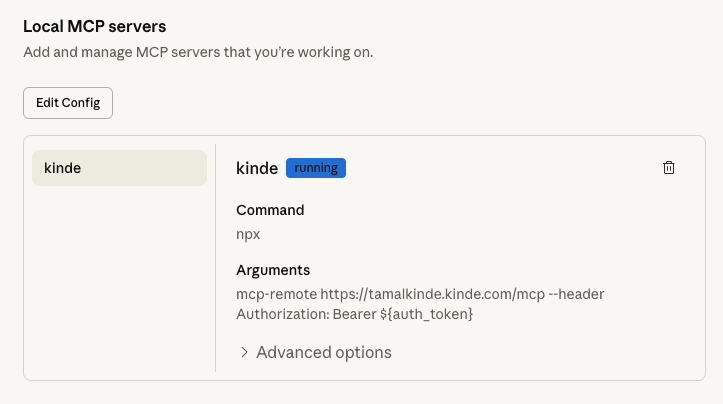Expand the Advanced options chevron
This screenshot has width=723, height=404.
(x=244, y=352)
